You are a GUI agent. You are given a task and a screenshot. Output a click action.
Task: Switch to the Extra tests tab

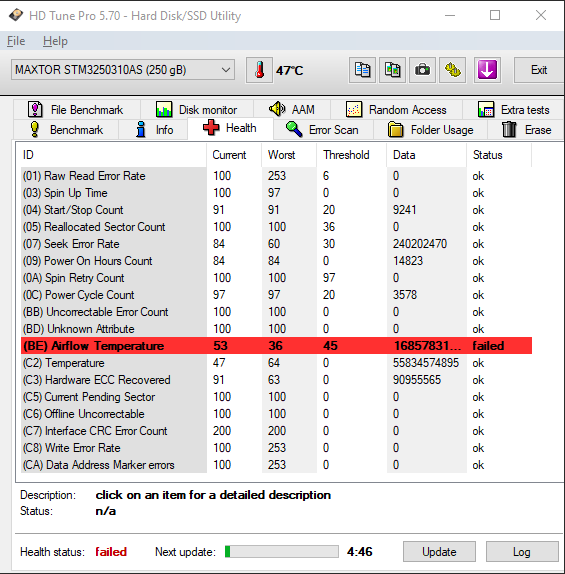(x=513, y=109)
